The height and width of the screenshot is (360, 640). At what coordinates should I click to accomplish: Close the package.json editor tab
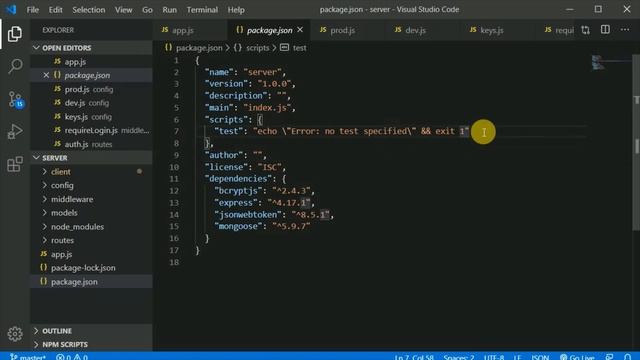pyautogui.click(x=300, y=30)
